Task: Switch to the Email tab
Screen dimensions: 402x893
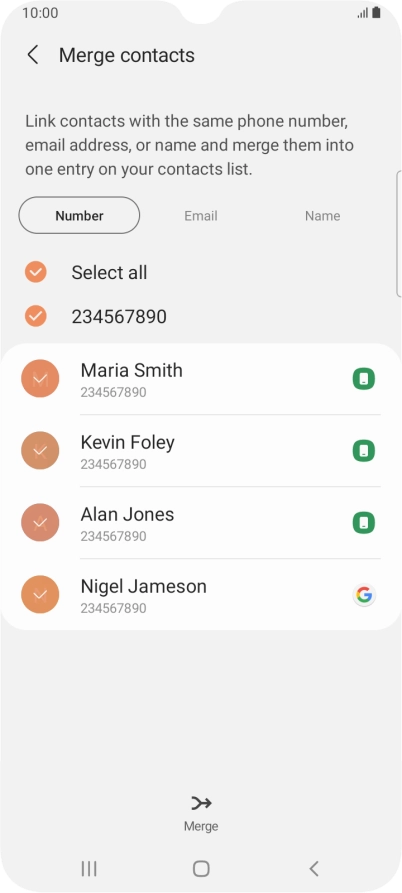Action: pyautogui.click(x=200, y=216)
